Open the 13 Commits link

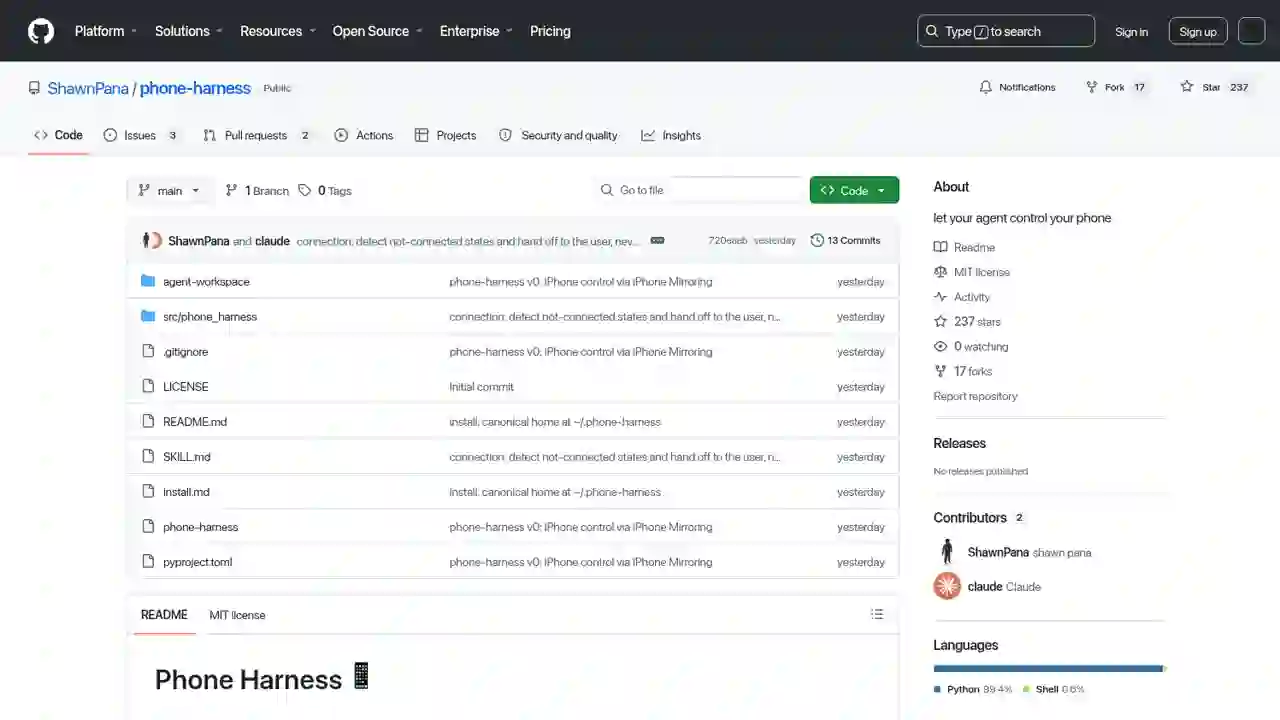(845, 240)
